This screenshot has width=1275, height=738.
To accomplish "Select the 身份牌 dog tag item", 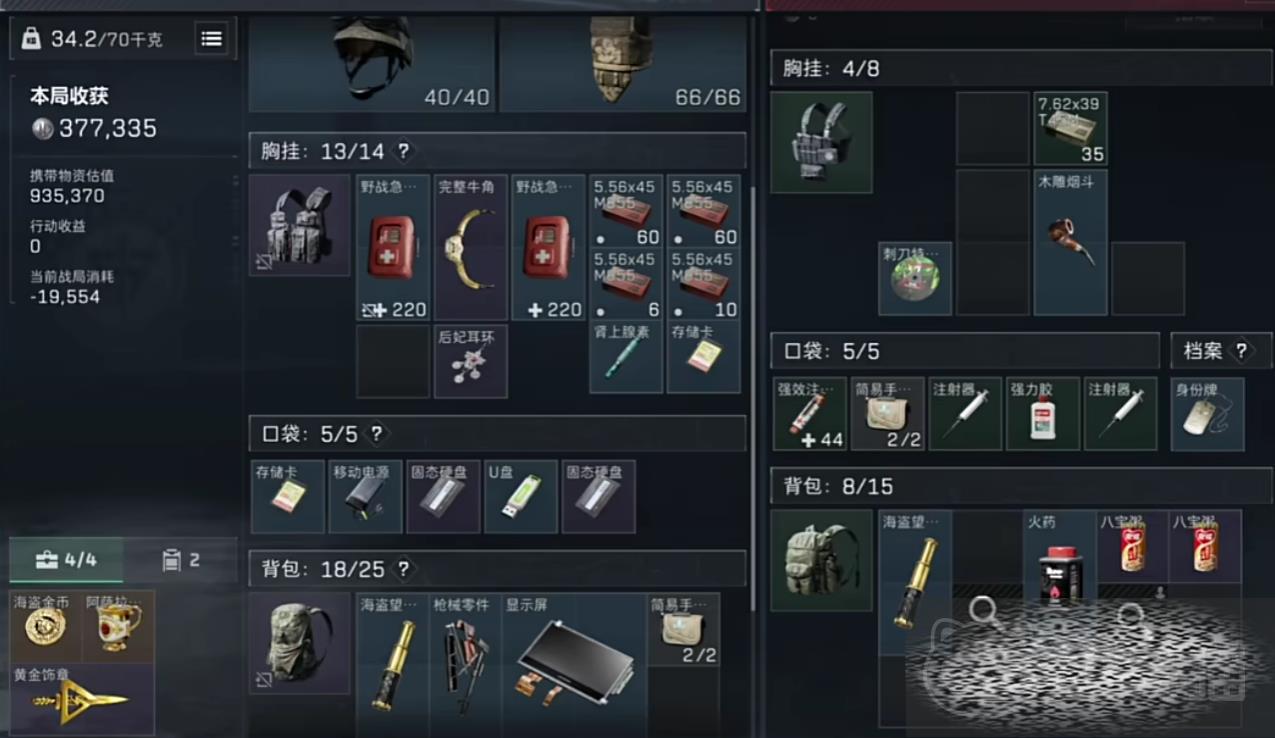I will pyautogui.click(x=1207, y=414).
